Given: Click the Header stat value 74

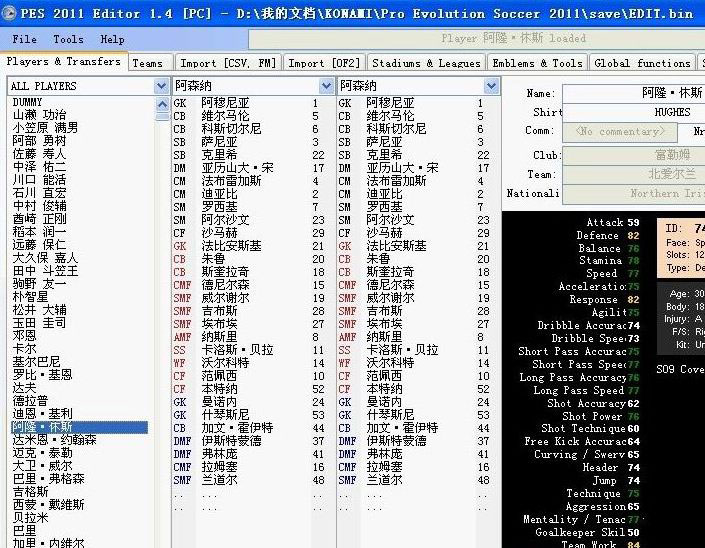Looking at the screenshot, I should pos(634,468).
